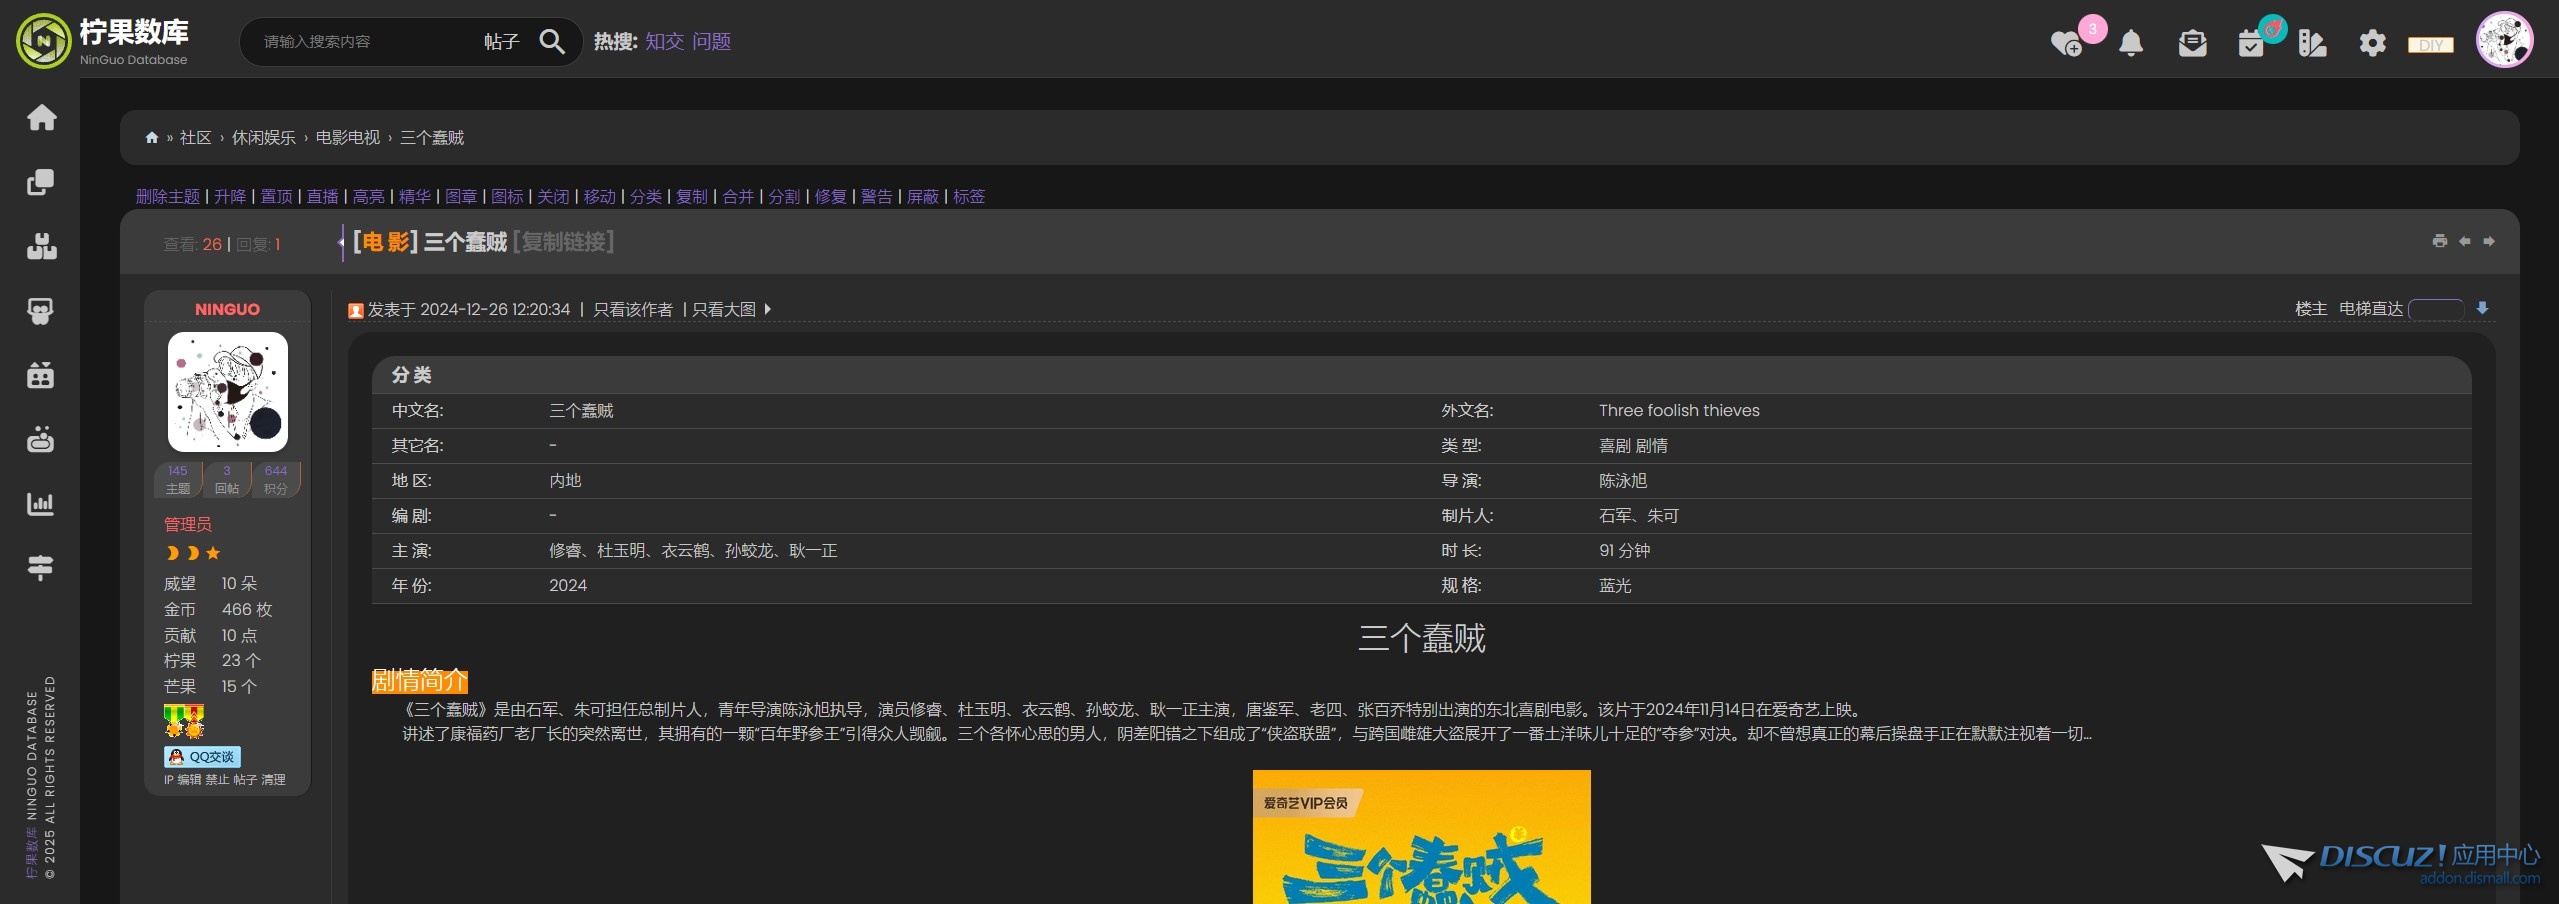Open the 三个蠢贼 movie poster image
Viewport: 2559px width, 904px height.
tap(1421, 837)
